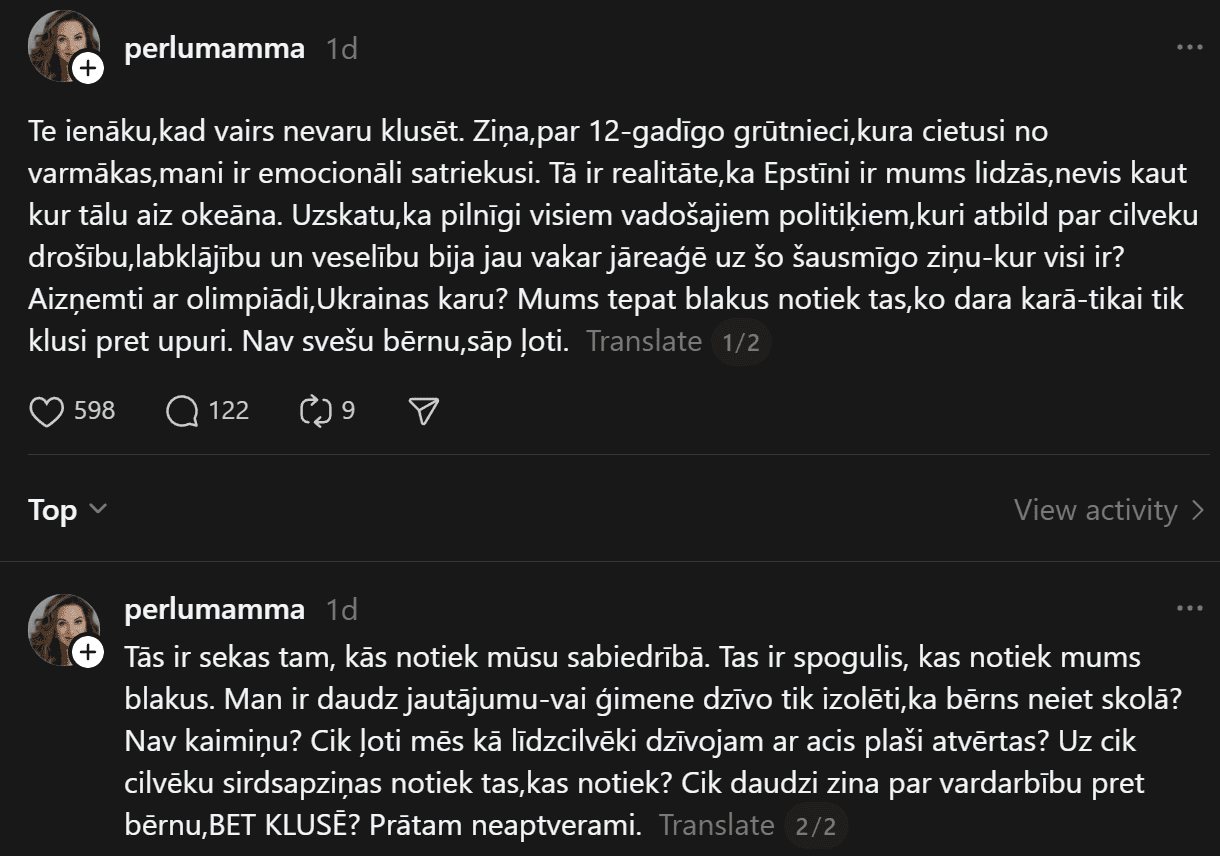Image resolution: width=1220 pixels, height=856 pixels.
Task: Open more options on the first post
Action: [x=1190, y=48]
